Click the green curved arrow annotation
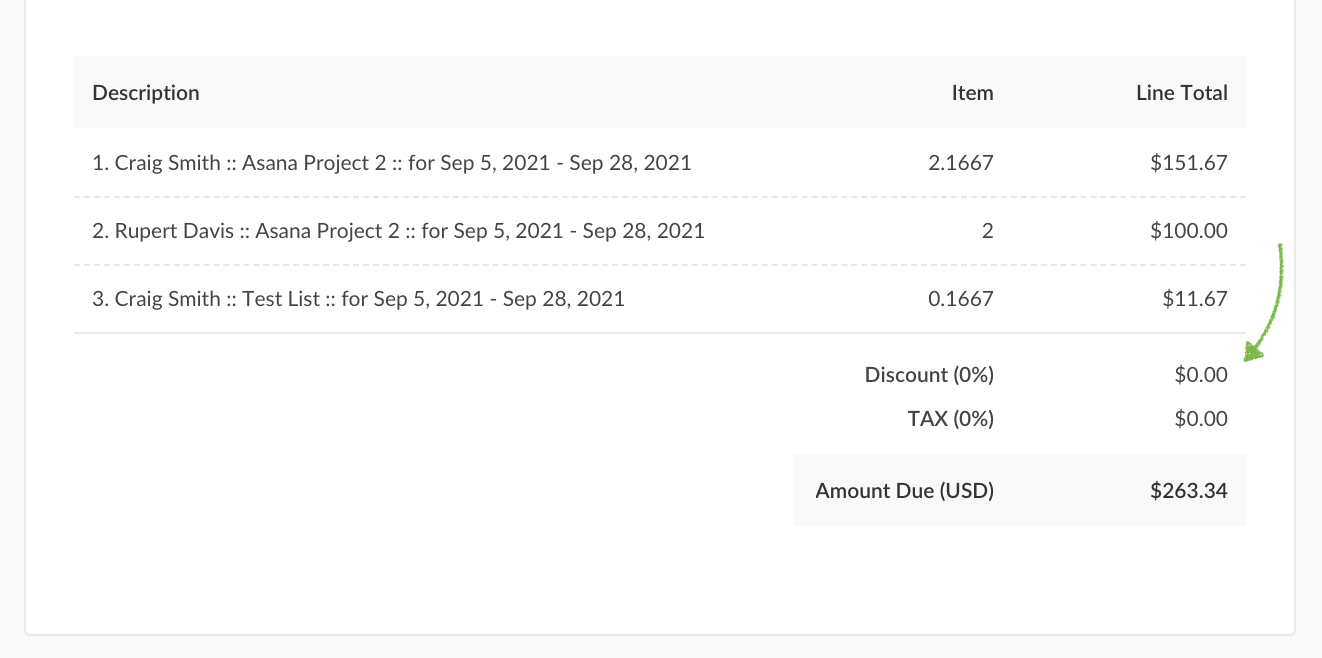This screenshot has width=1322, height=658. (1274, 300)
